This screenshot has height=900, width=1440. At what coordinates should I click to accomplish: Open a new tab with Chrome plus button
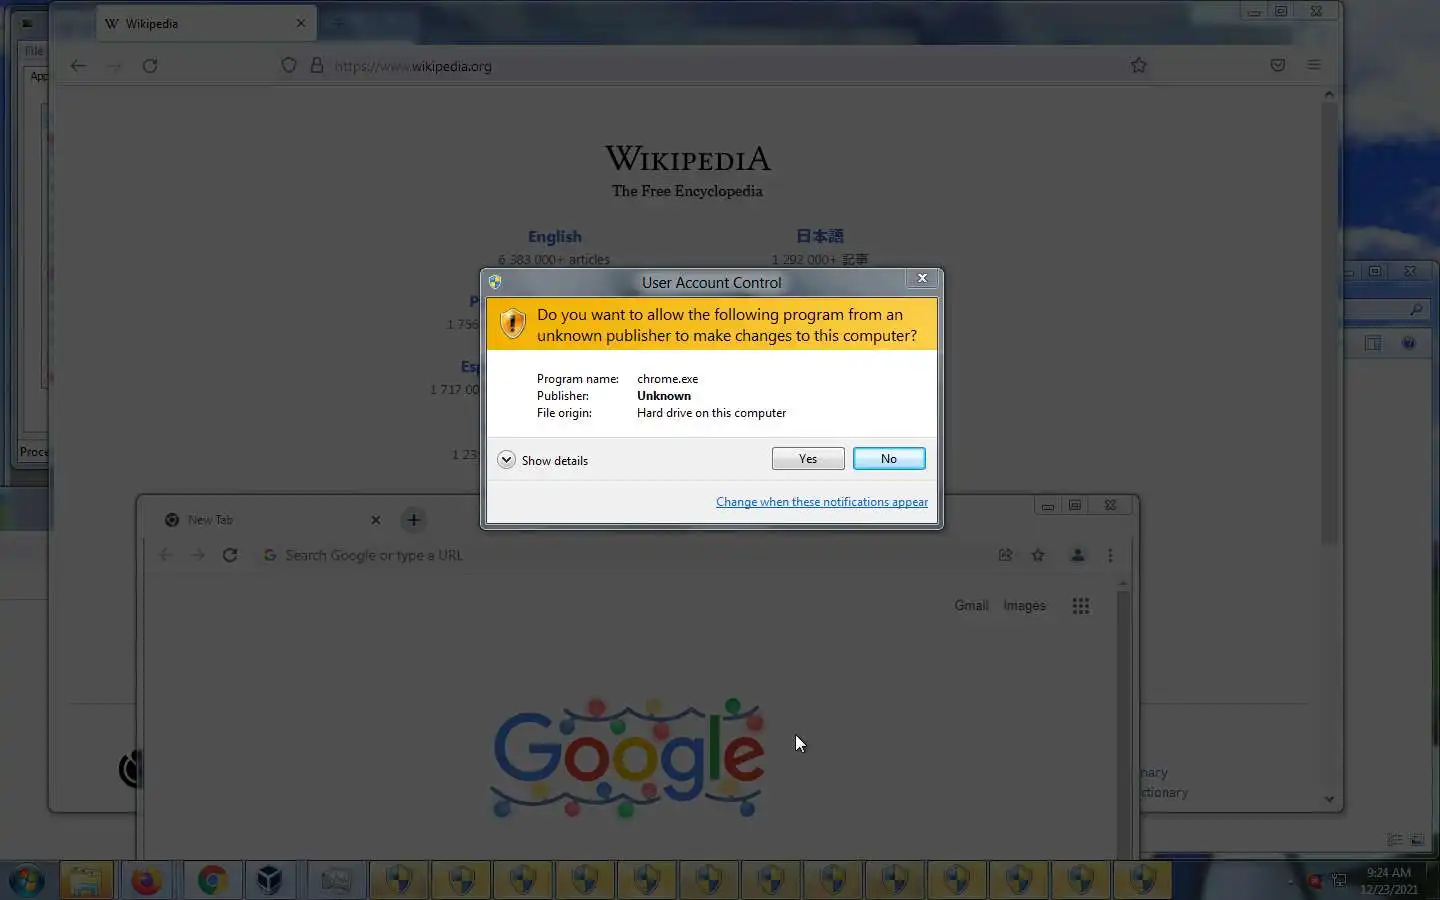pyautogui.click(x=413, y=520)
